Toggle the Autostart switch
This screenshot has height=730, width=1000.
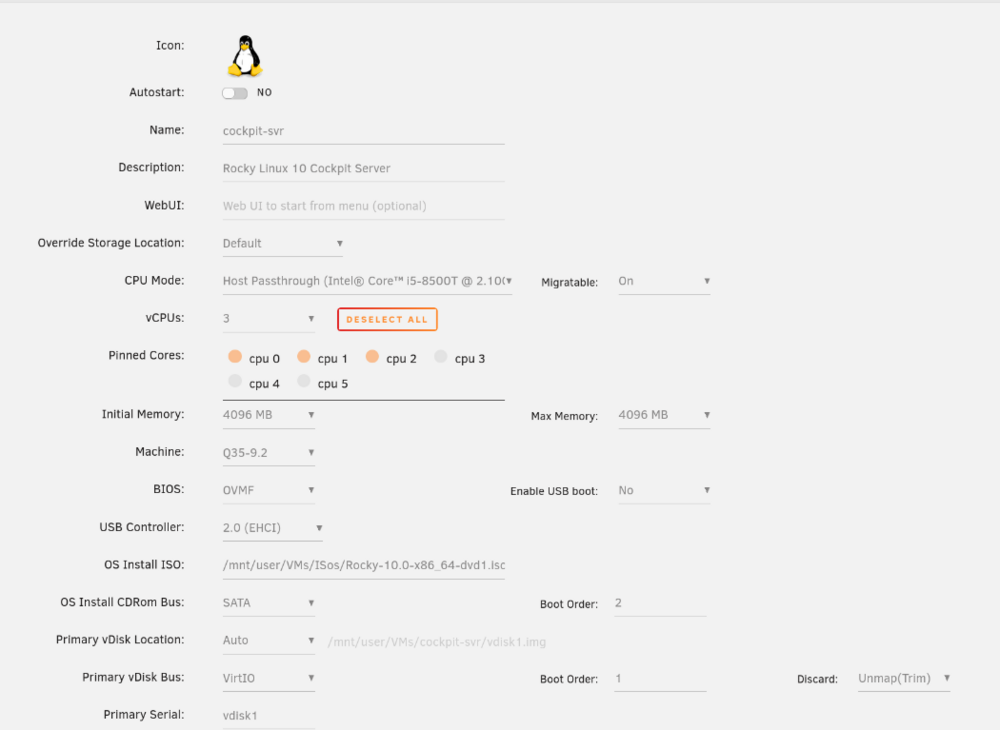235,93
